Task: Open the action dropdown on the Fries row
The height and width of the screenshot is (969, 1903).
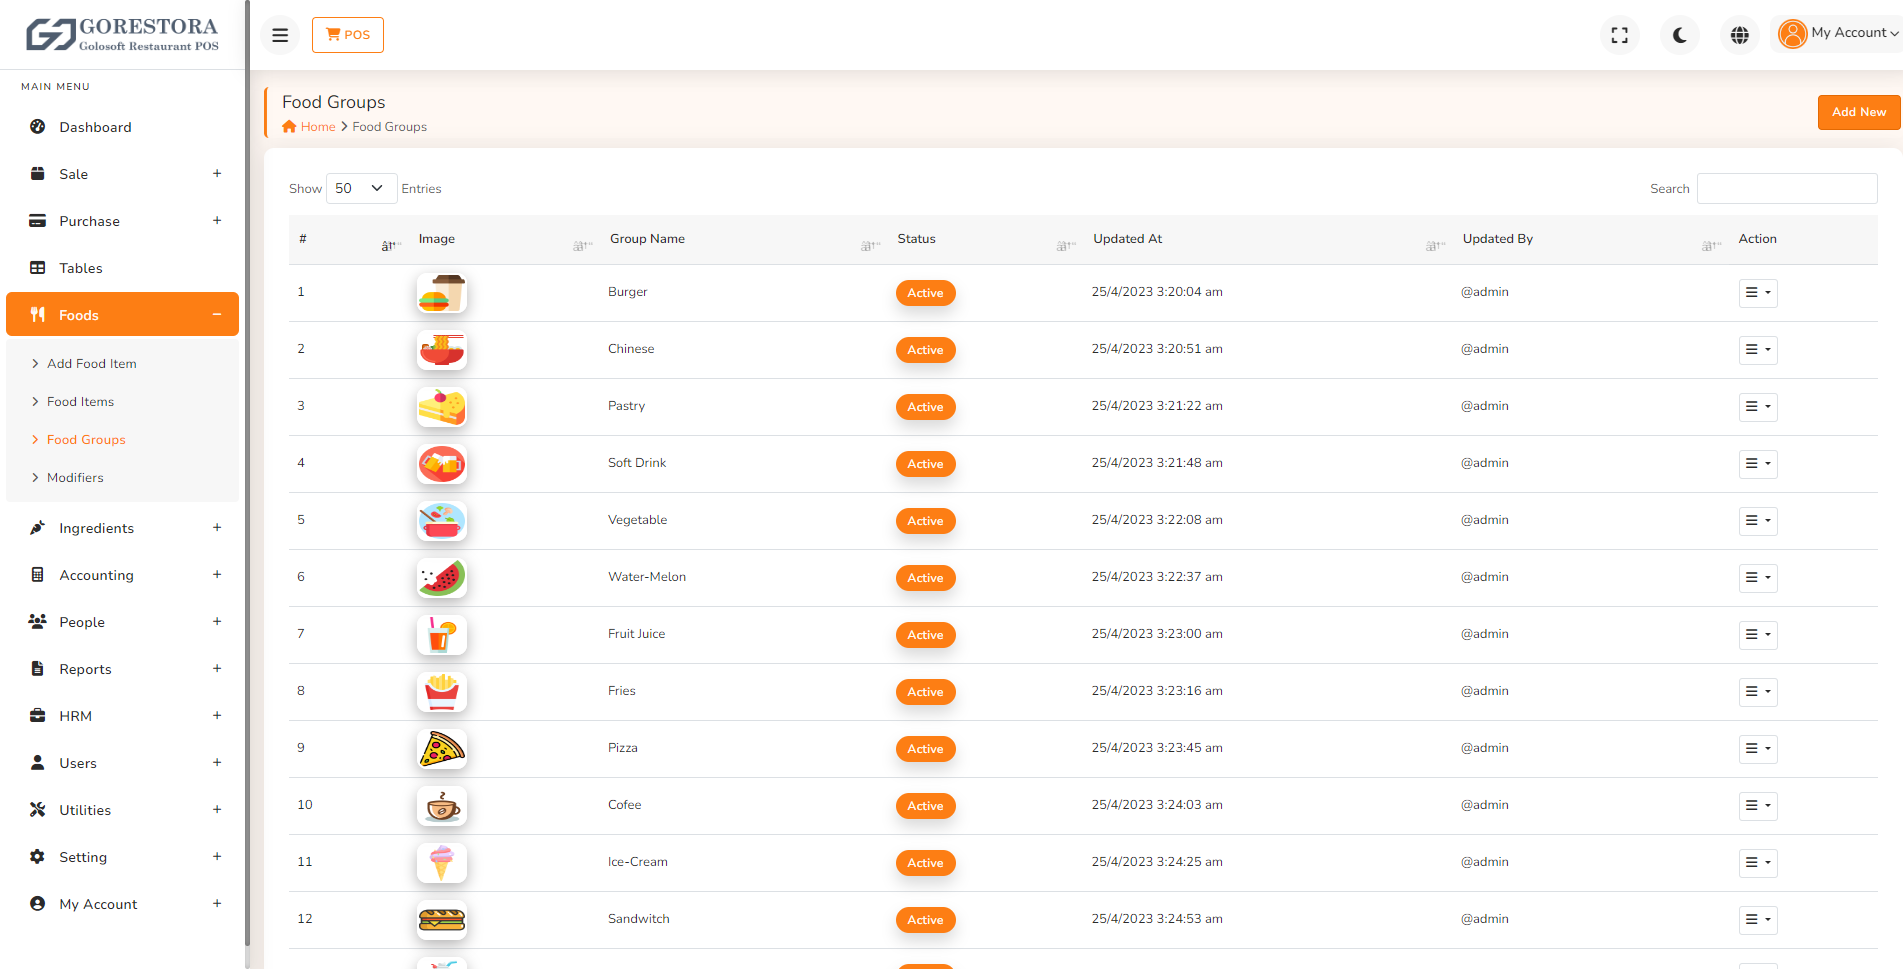Action: click(x=1757, y=691)
